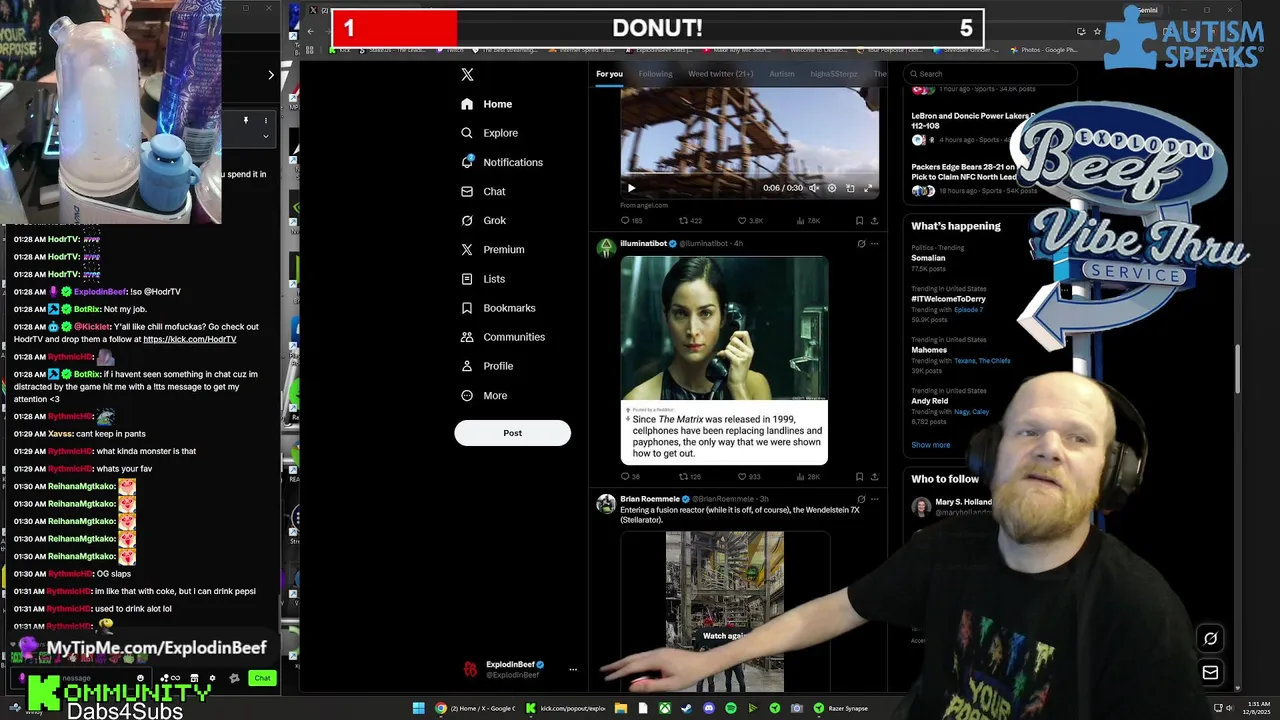Repost the angel.com video post (422)

(x=690, y=221)
